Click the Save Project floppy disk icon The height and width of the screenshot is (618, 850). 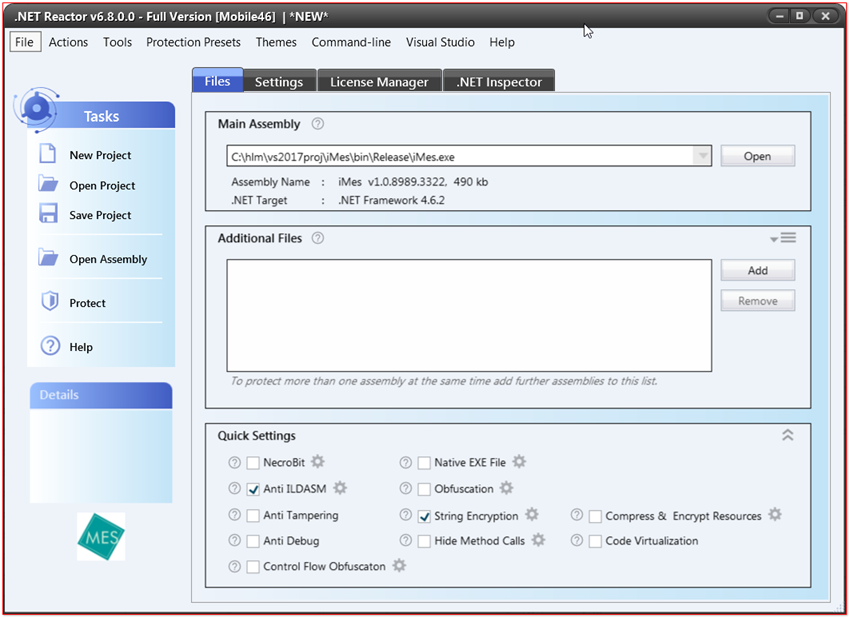pos(48,213)
